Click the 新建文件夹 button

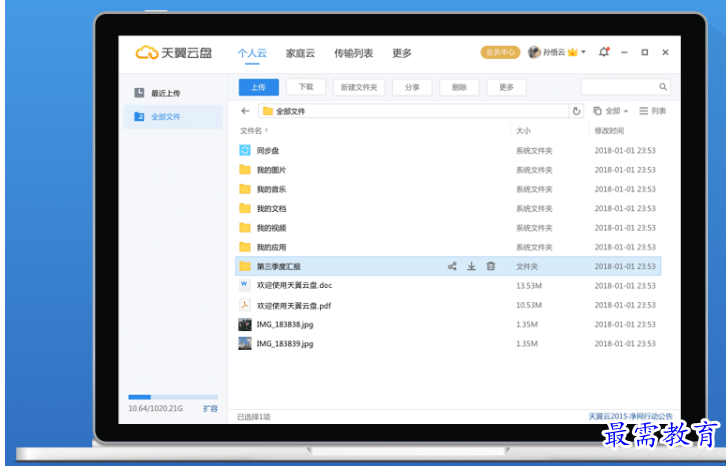[x=359, y=87]
